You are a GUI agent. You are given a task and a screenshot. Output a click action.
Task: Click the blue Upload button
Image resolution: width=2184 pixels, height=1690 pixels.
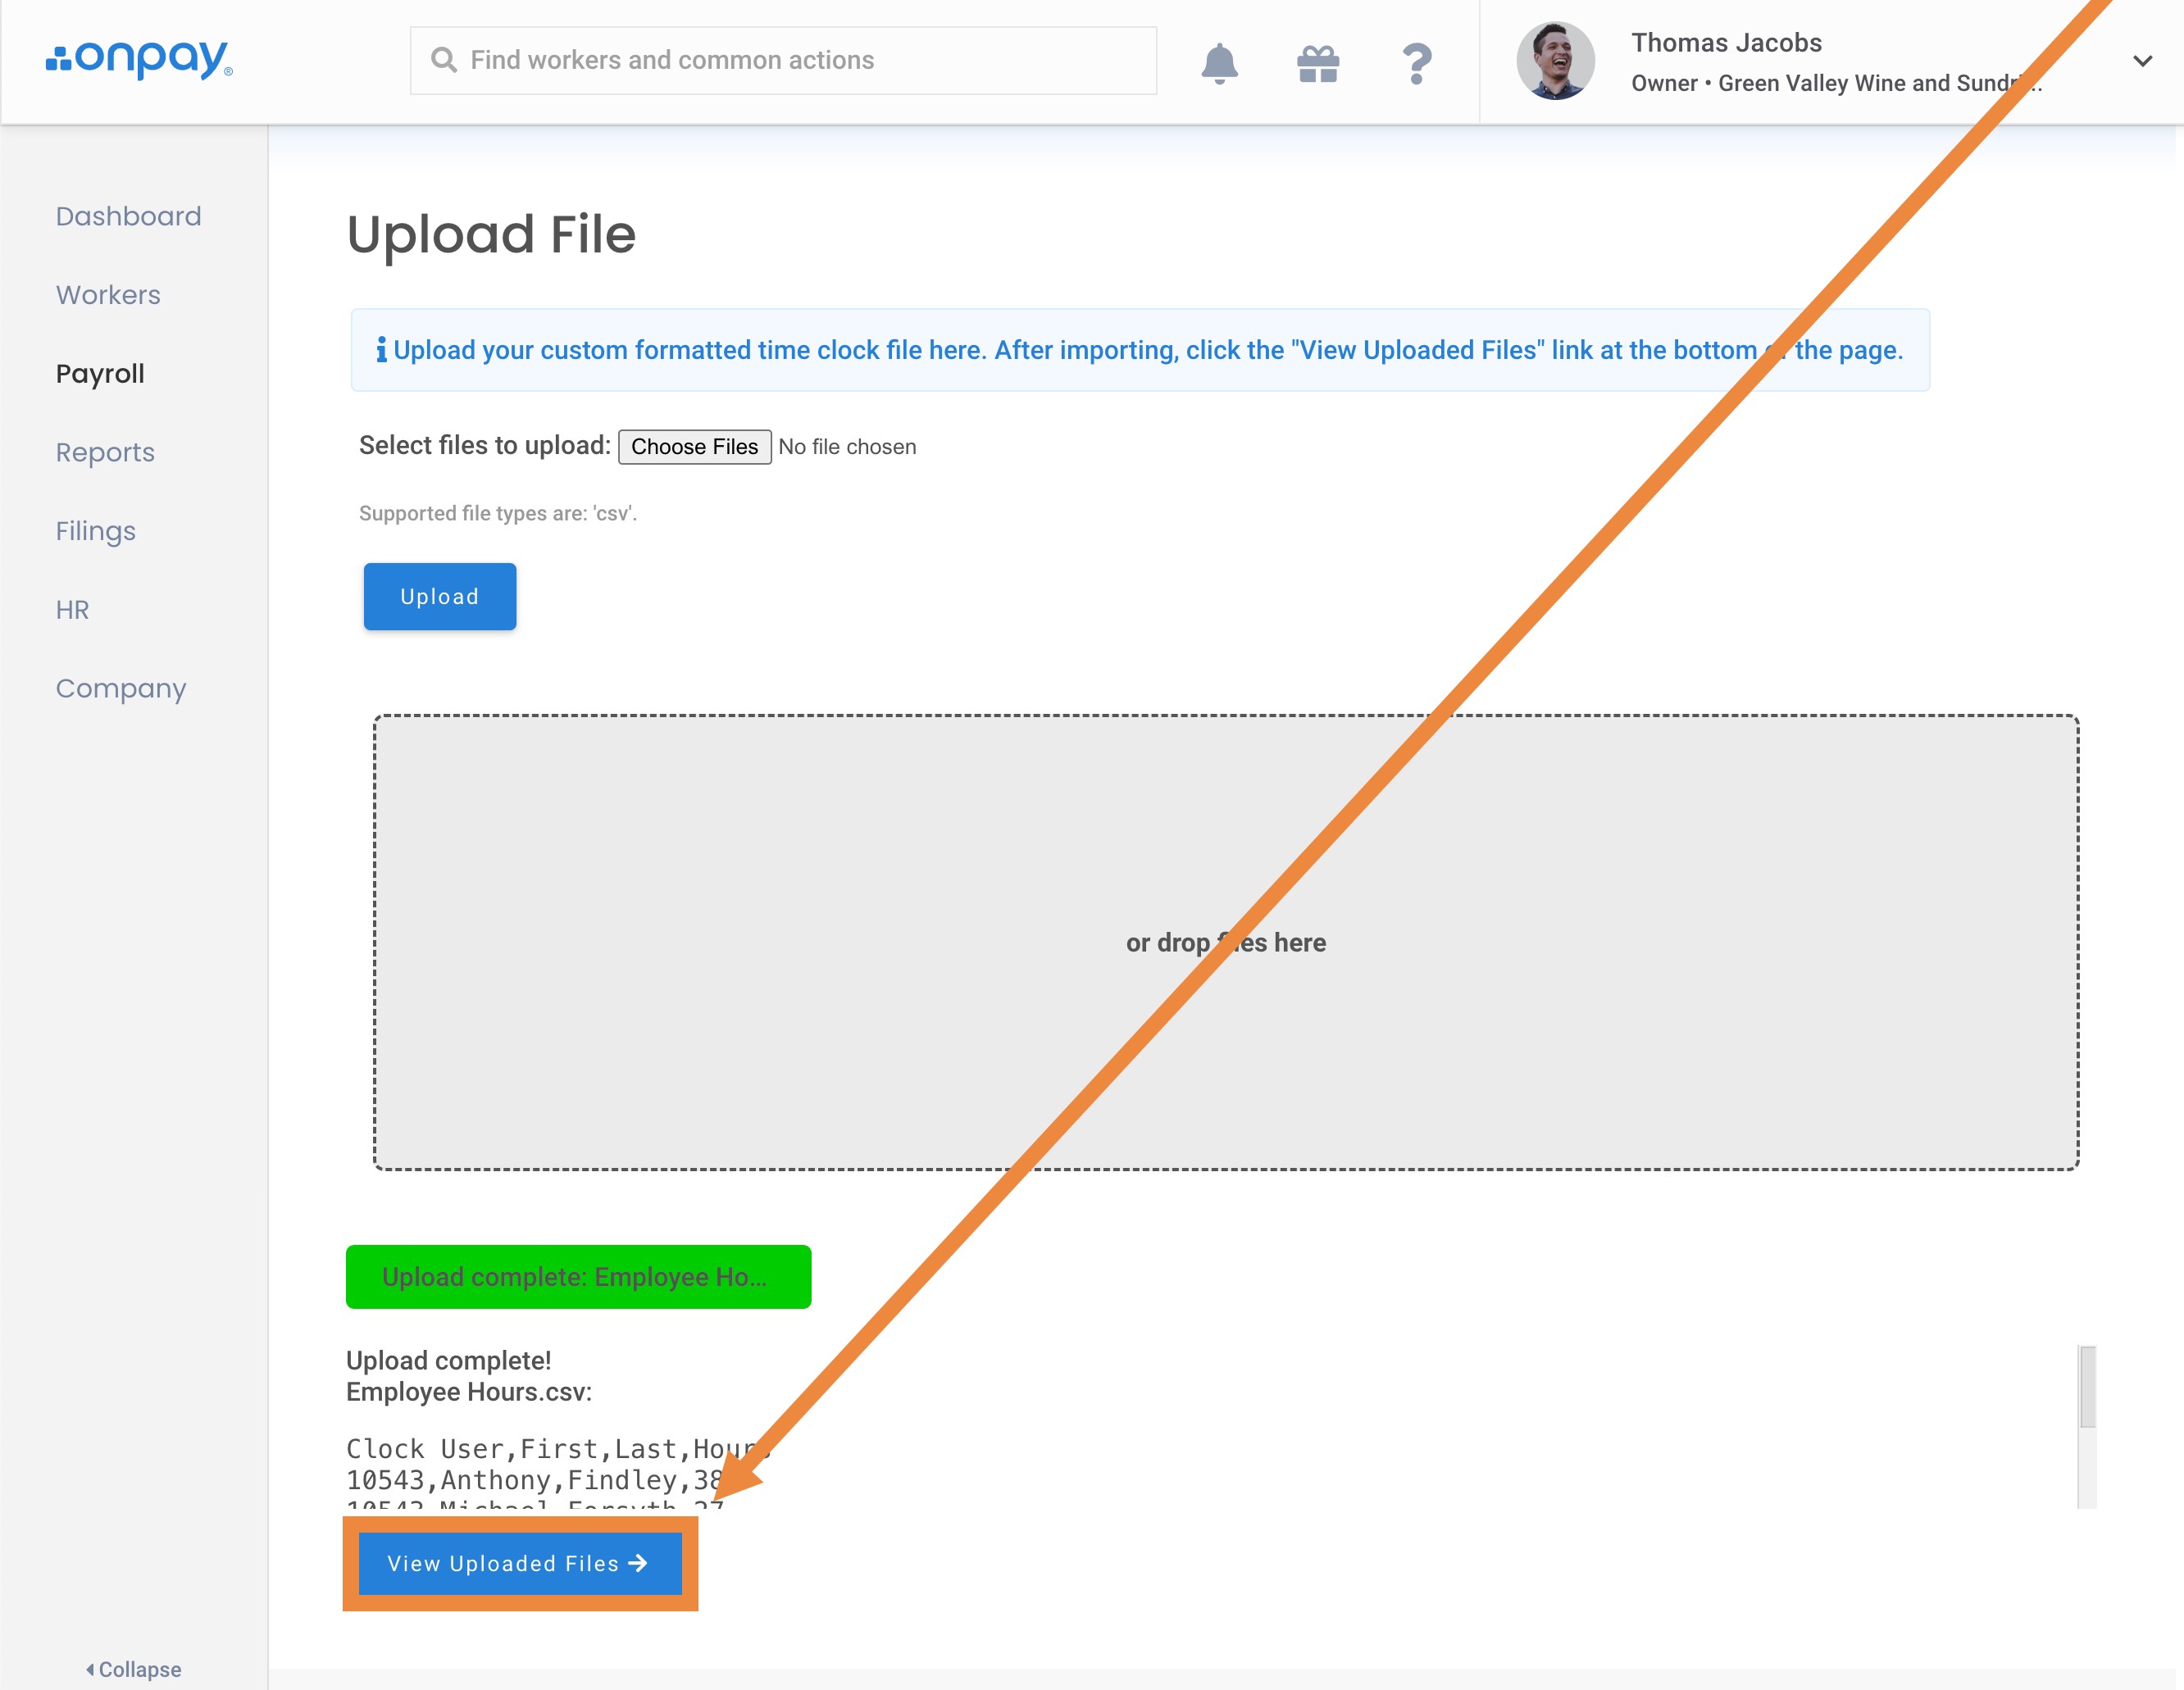439,596
